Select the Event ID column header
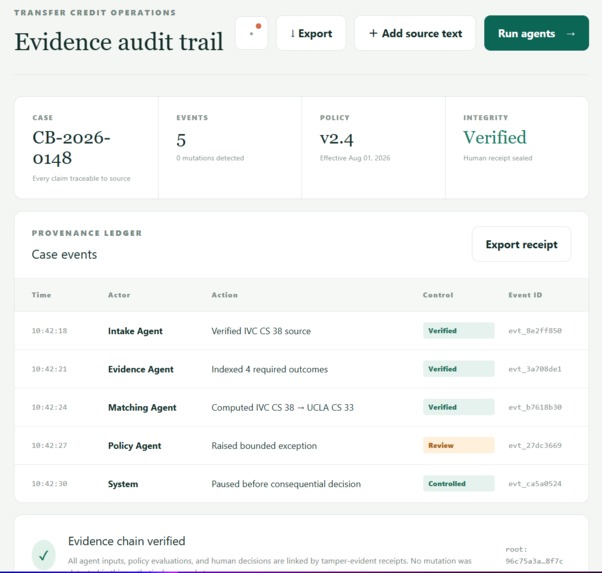This screenshot has height=573, width=602. click(525, 295)
